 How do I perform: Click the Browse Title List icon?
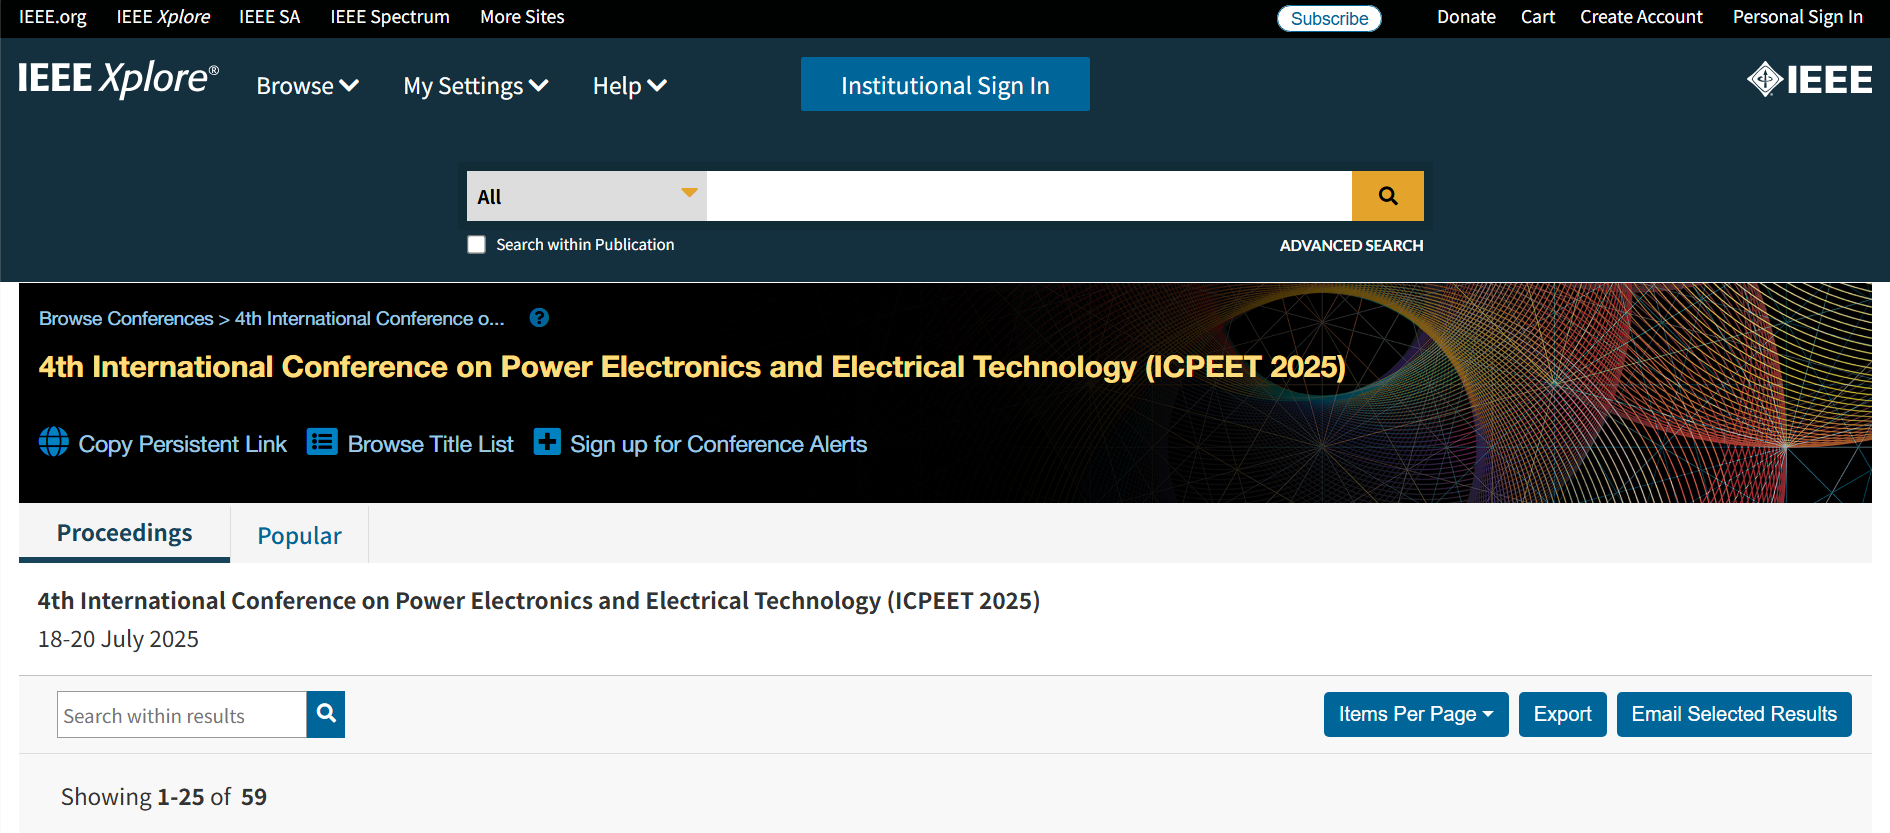322,442
